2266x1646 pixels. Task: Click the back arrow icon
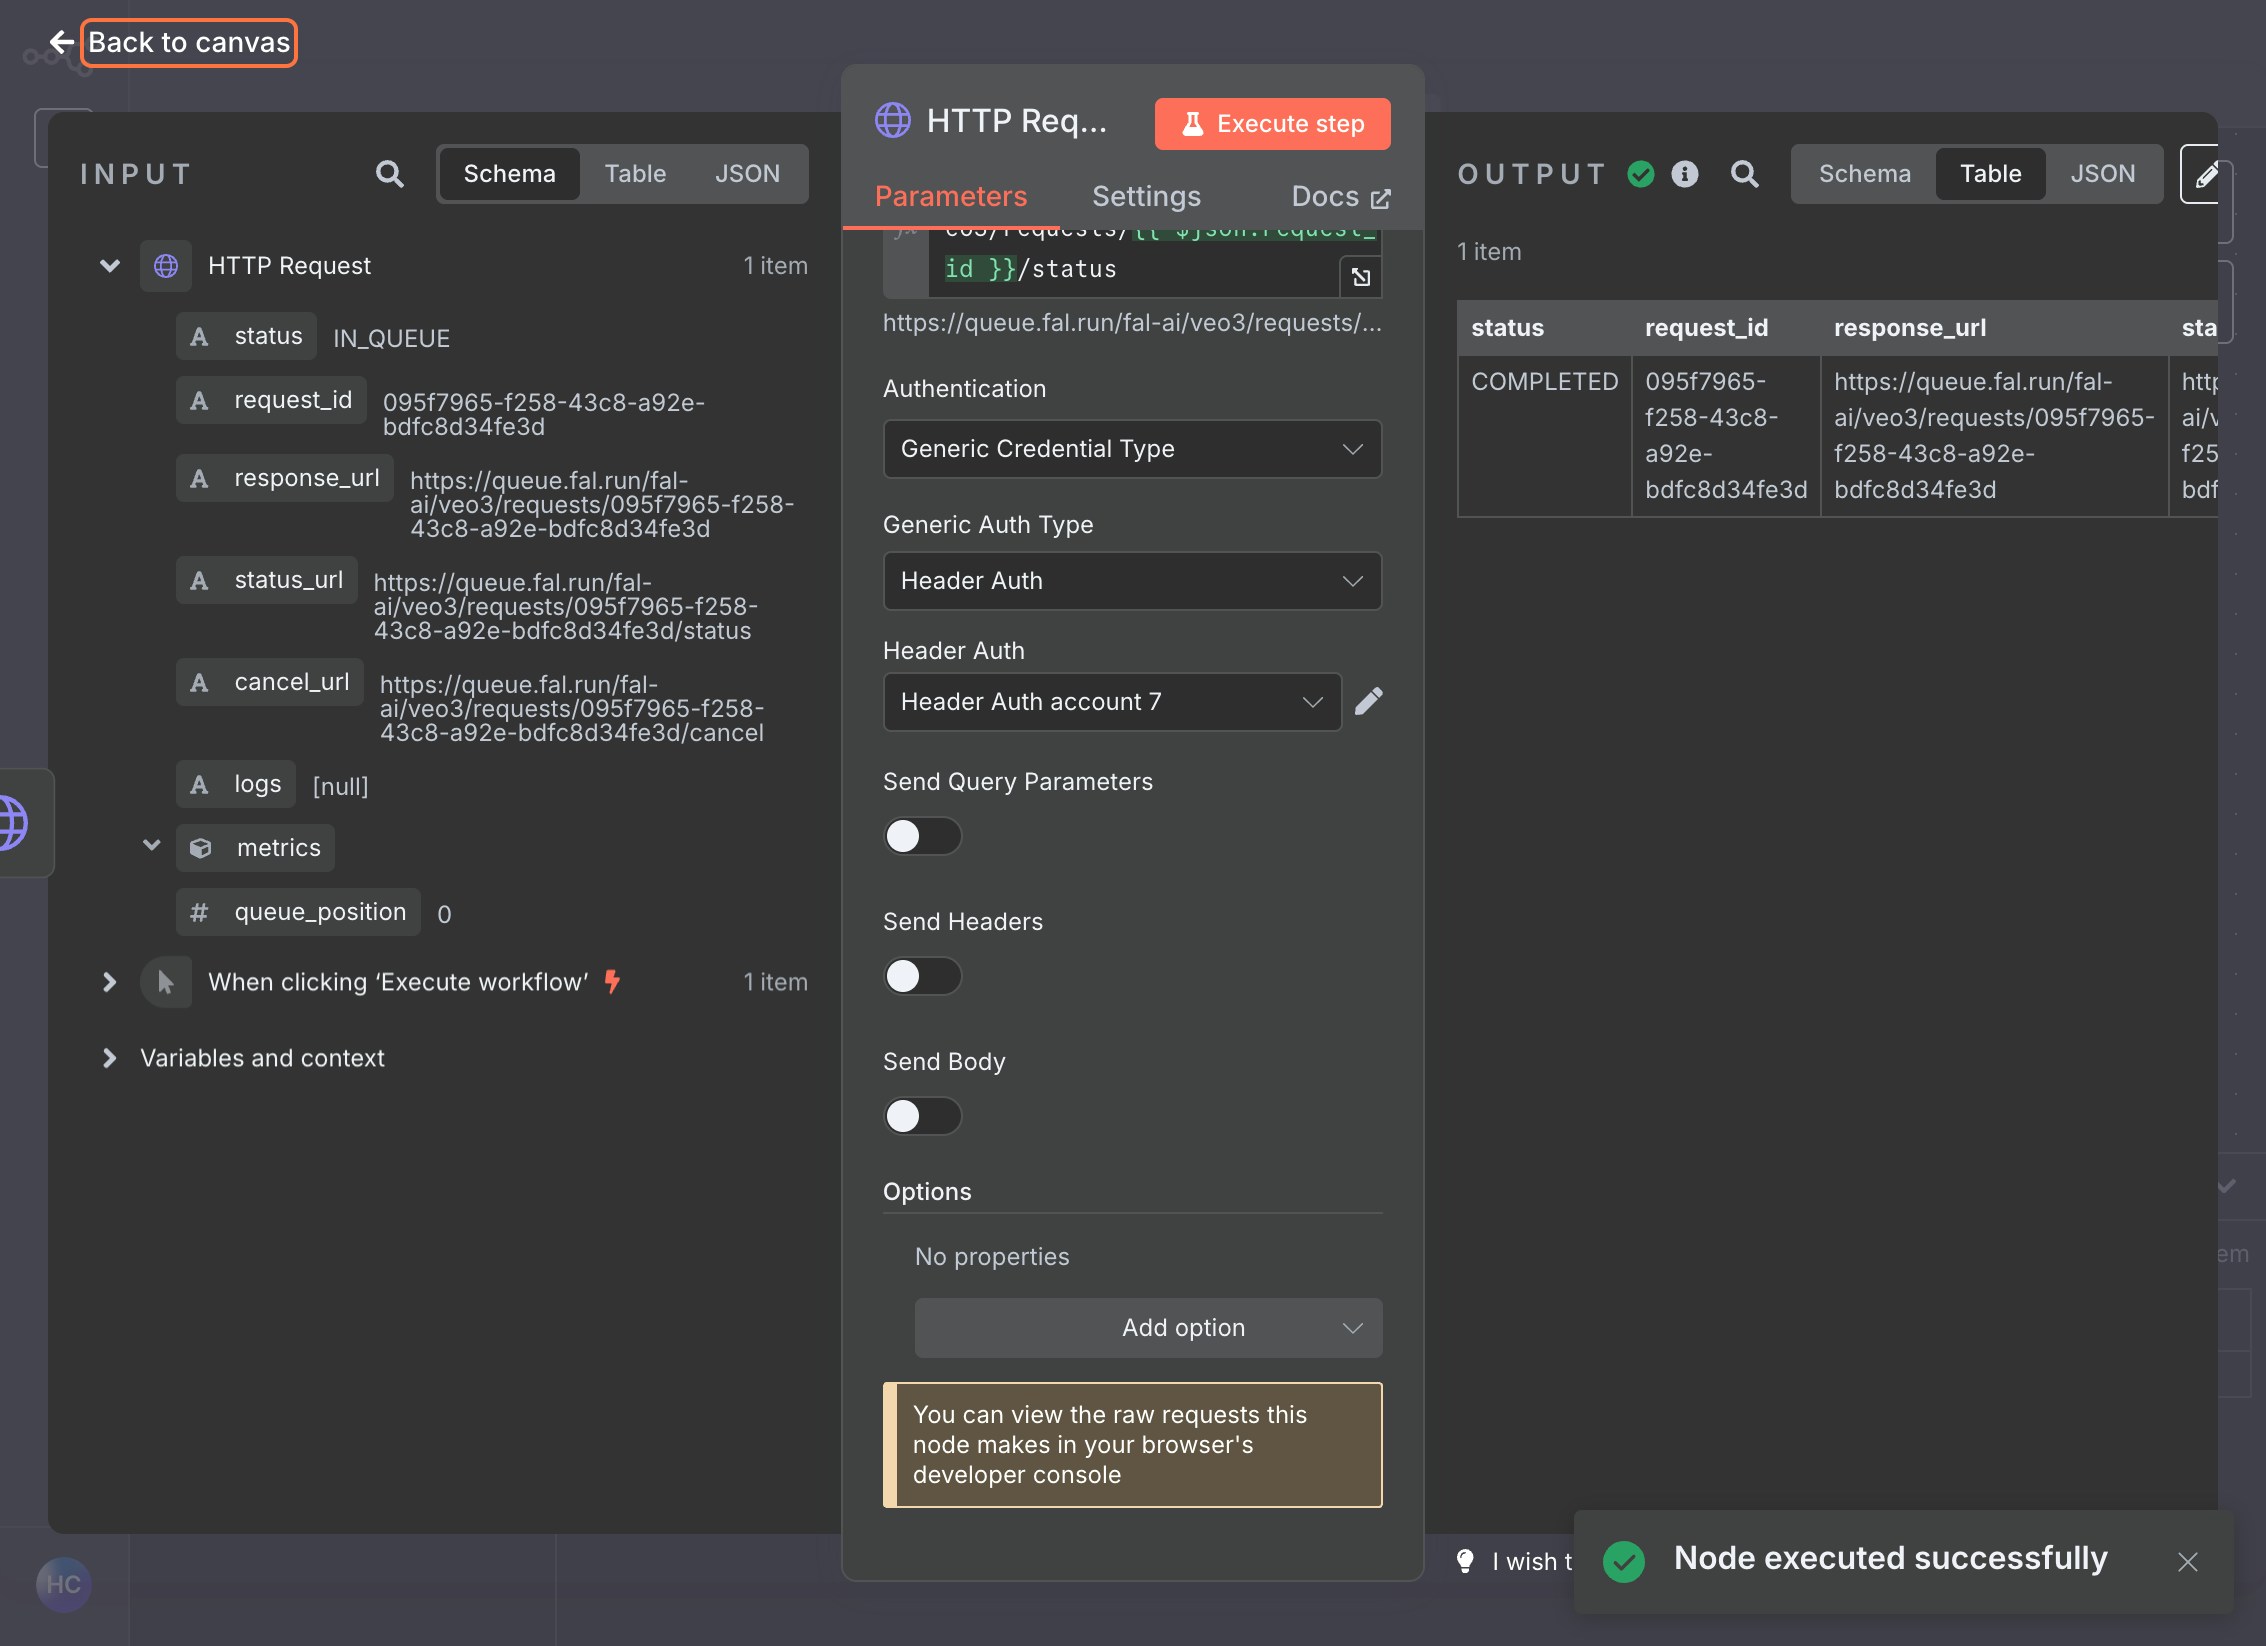tap(62, 42)
